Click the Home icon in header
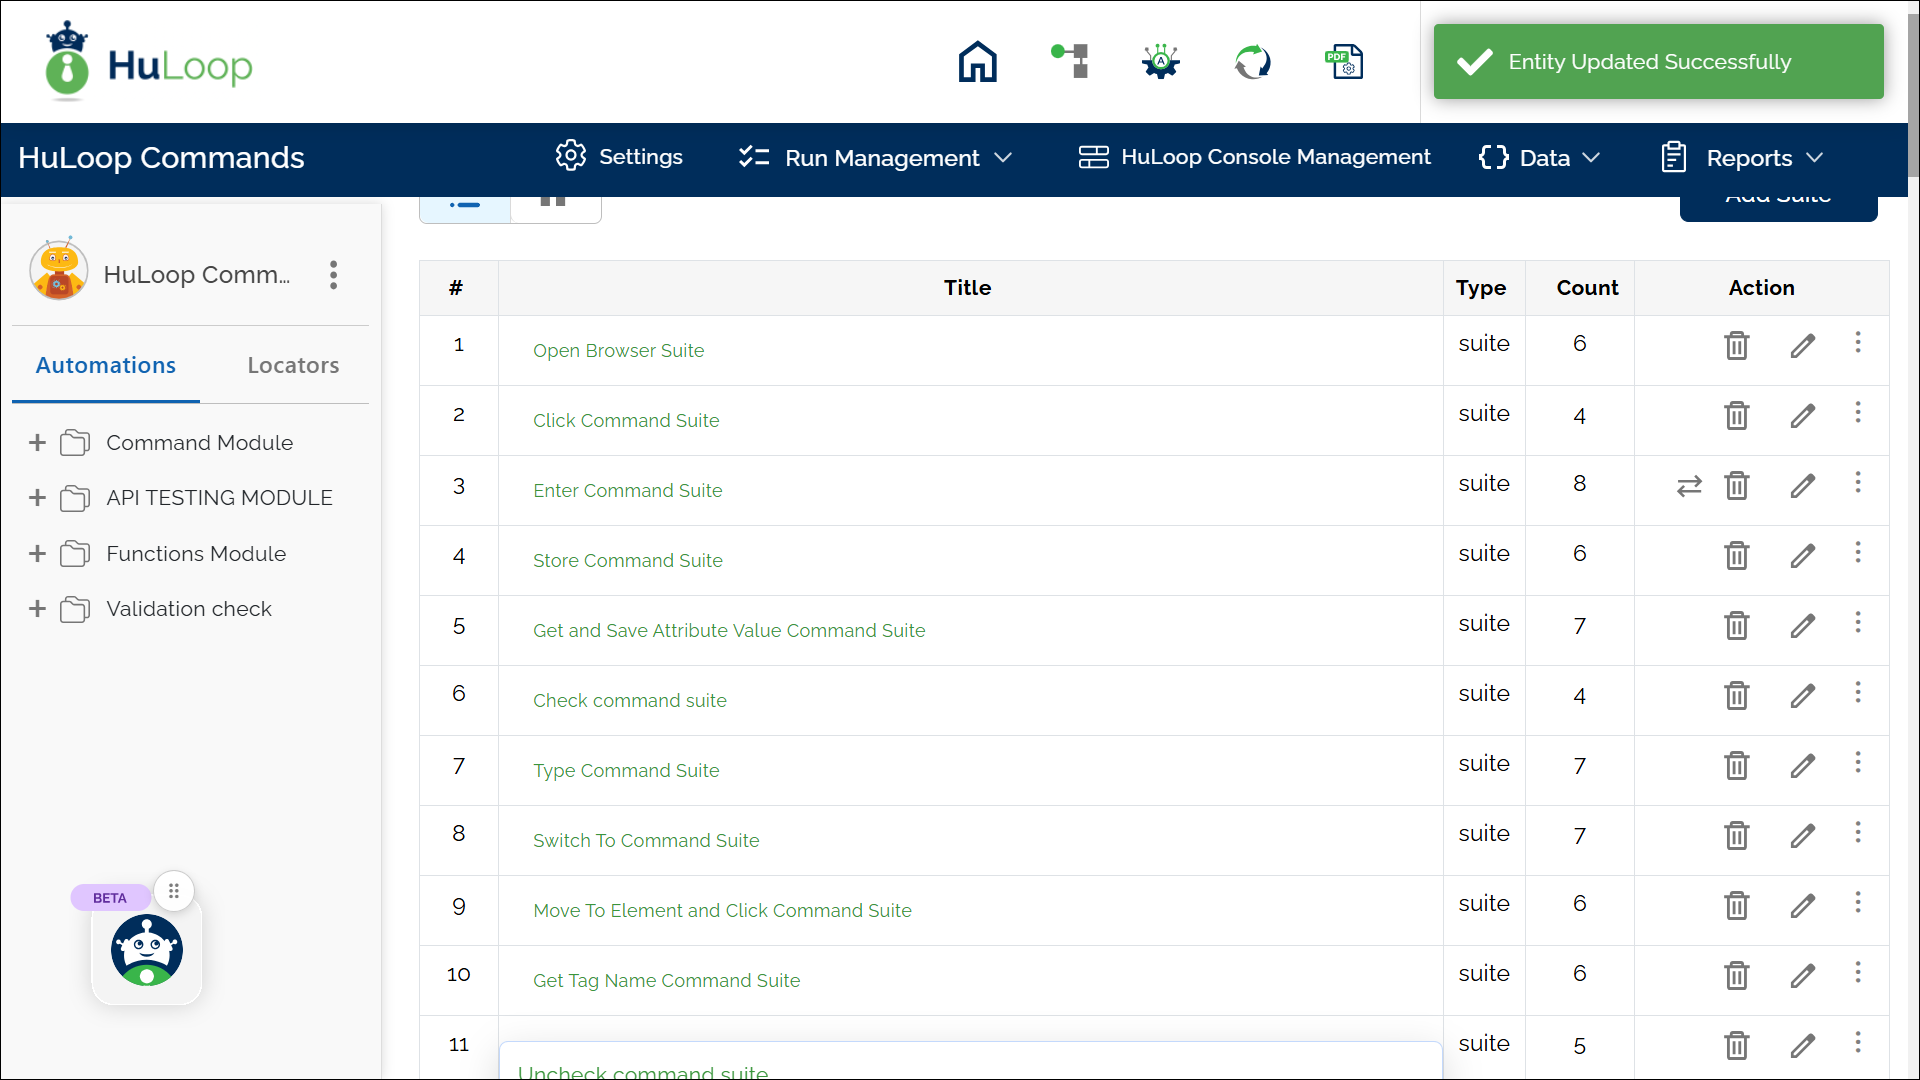 pos(977,62)
